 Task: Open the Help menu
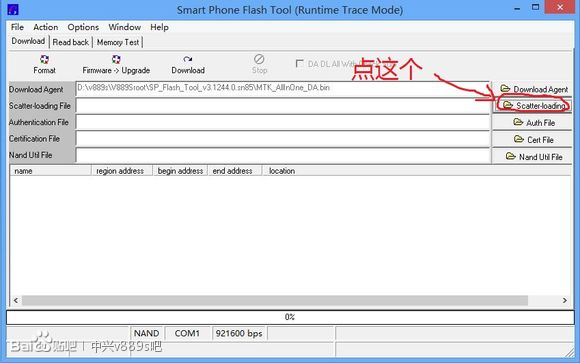159,27
